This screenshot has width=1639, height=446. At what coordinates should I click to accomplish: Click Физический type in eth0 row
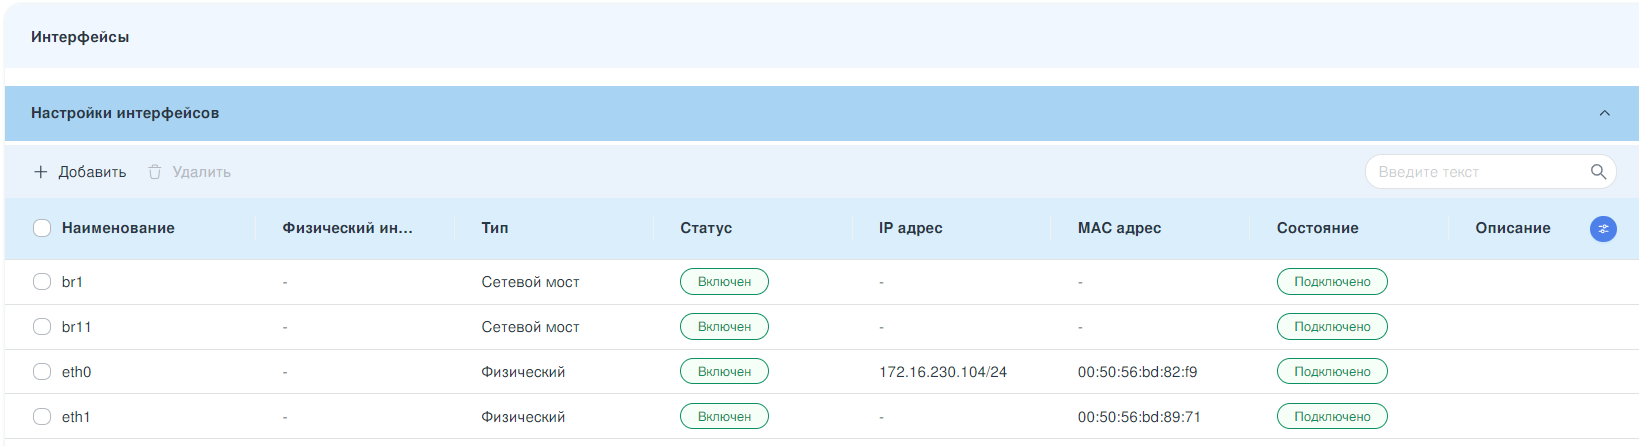[x=523, y=372]
